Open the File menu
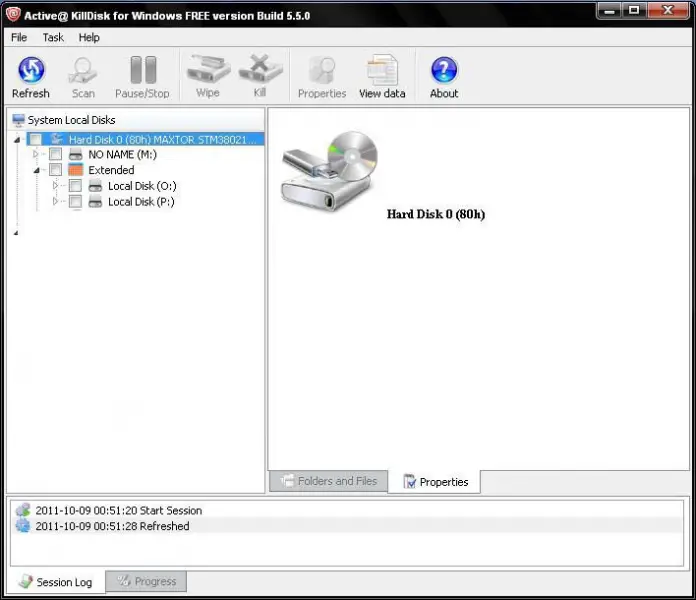 coord(19,37)
